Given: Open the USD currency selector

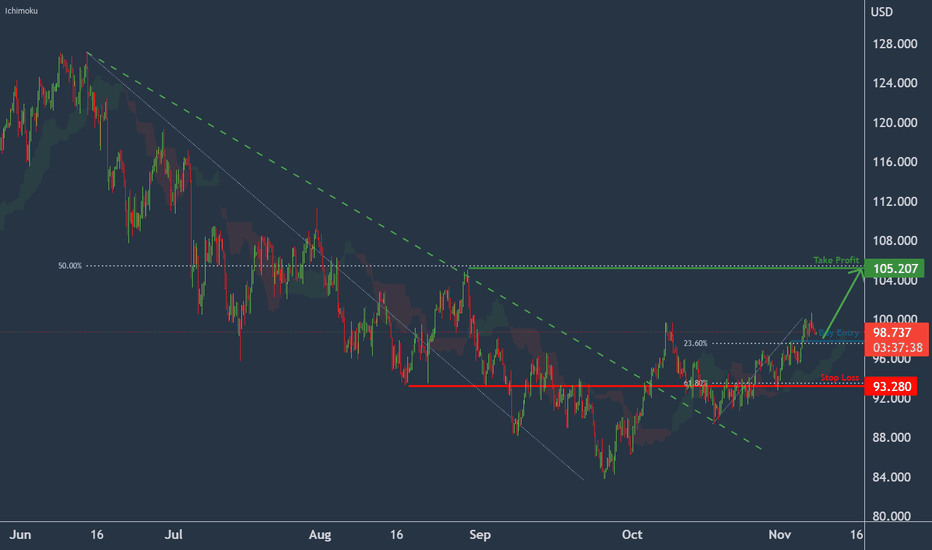Looking at the screenshot, I should coord(881,12).
